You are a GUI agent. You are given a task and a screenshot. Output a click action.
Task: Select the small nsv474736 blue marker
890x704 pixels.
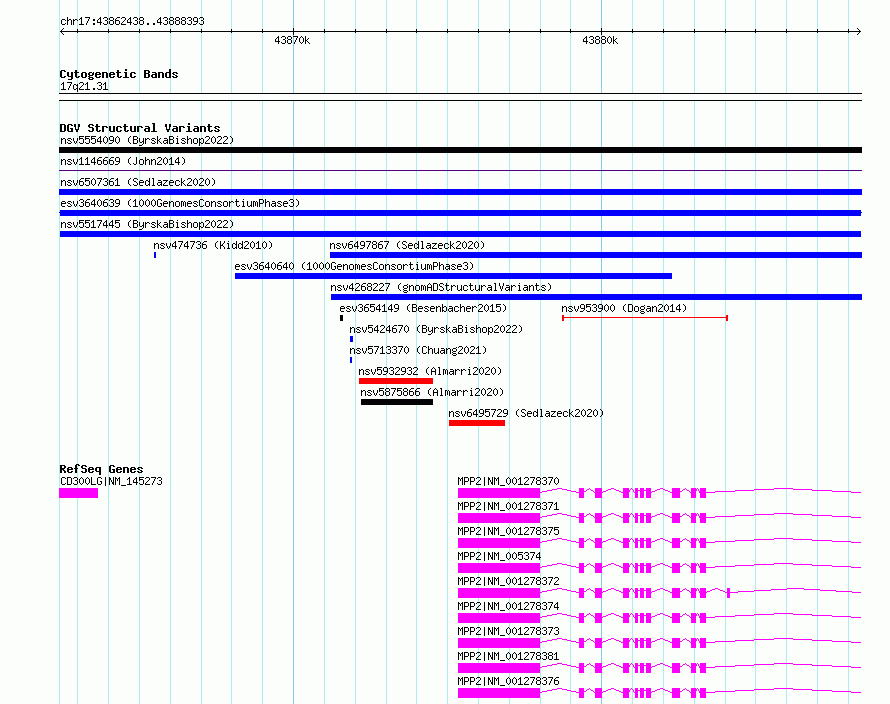pyautogui.click(x=155, y=255)
